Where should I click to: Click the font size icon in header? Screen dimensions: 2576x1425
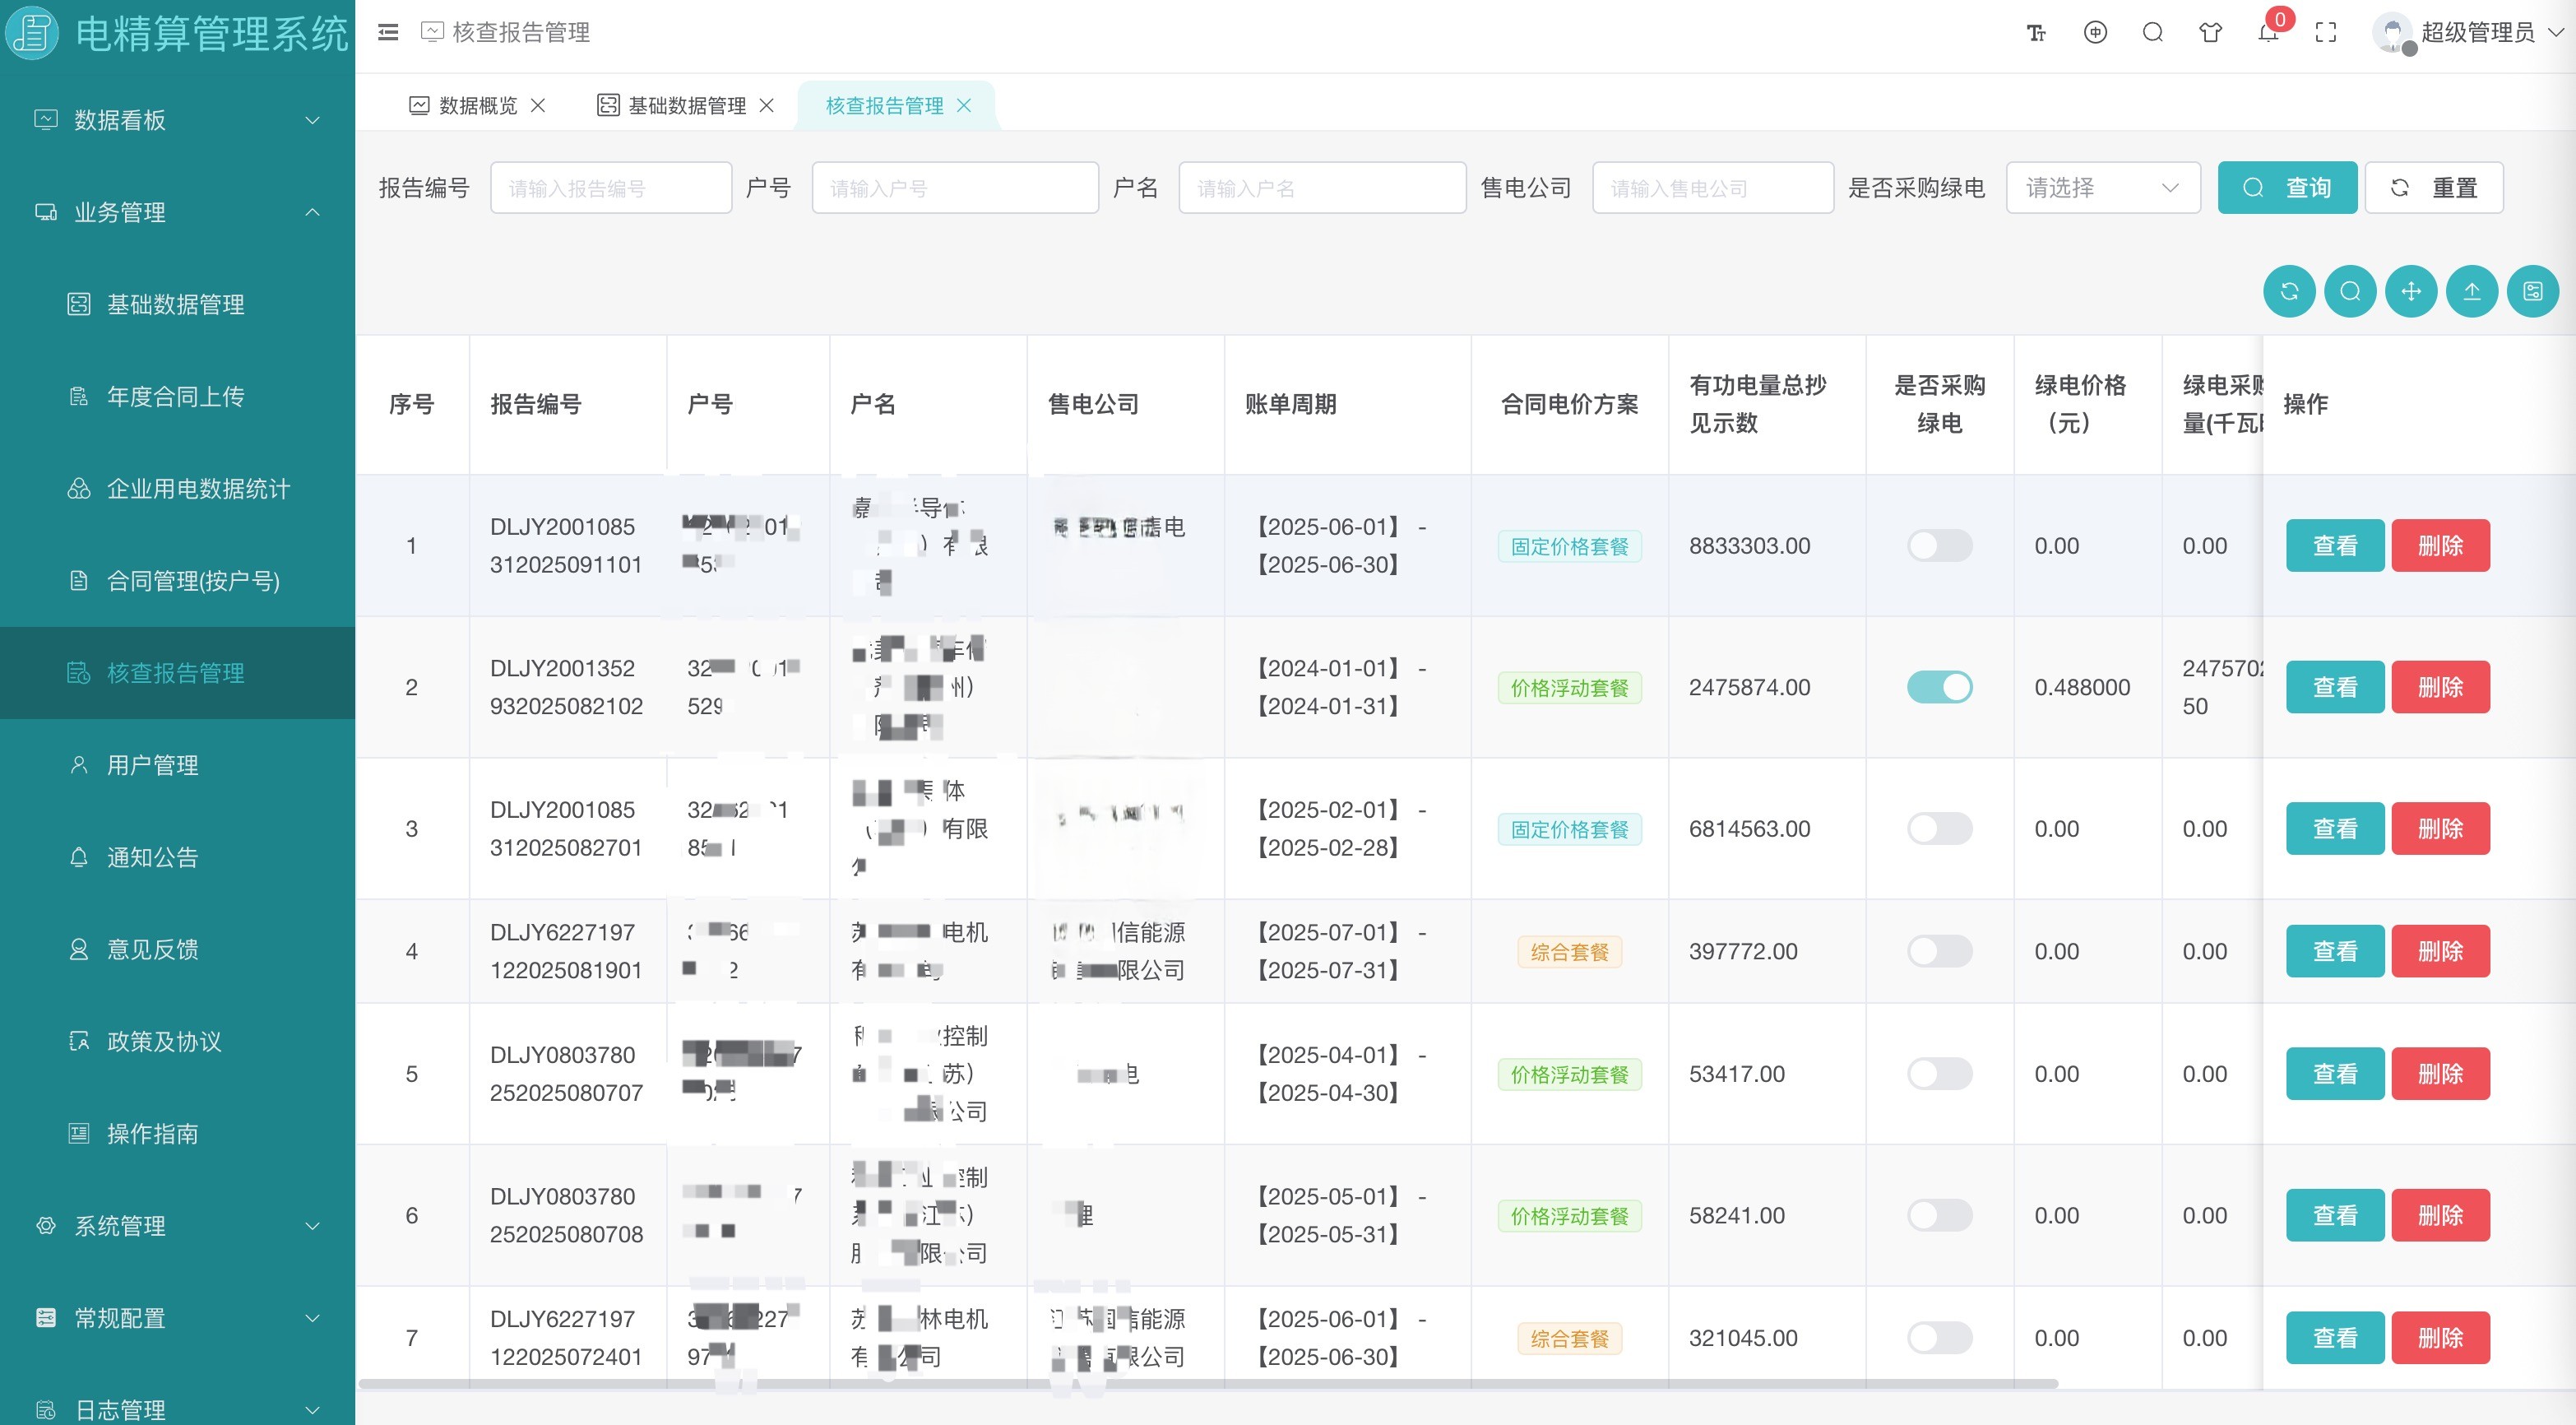pos(2036,33)
